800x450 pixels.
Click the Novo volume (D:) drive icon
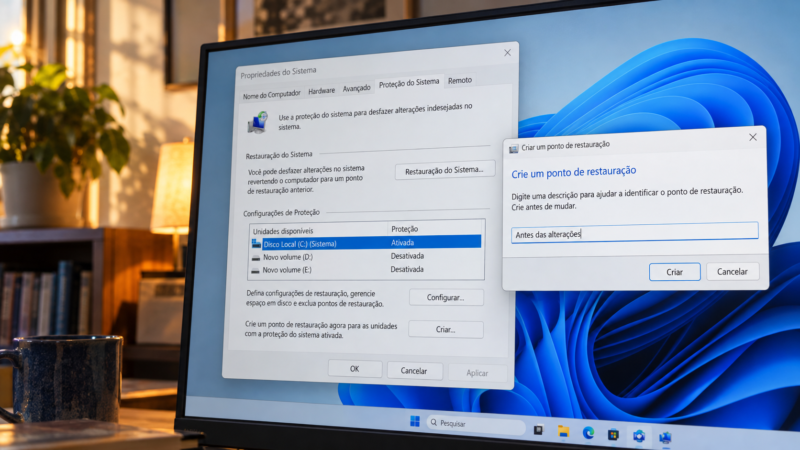pos(256,257)
